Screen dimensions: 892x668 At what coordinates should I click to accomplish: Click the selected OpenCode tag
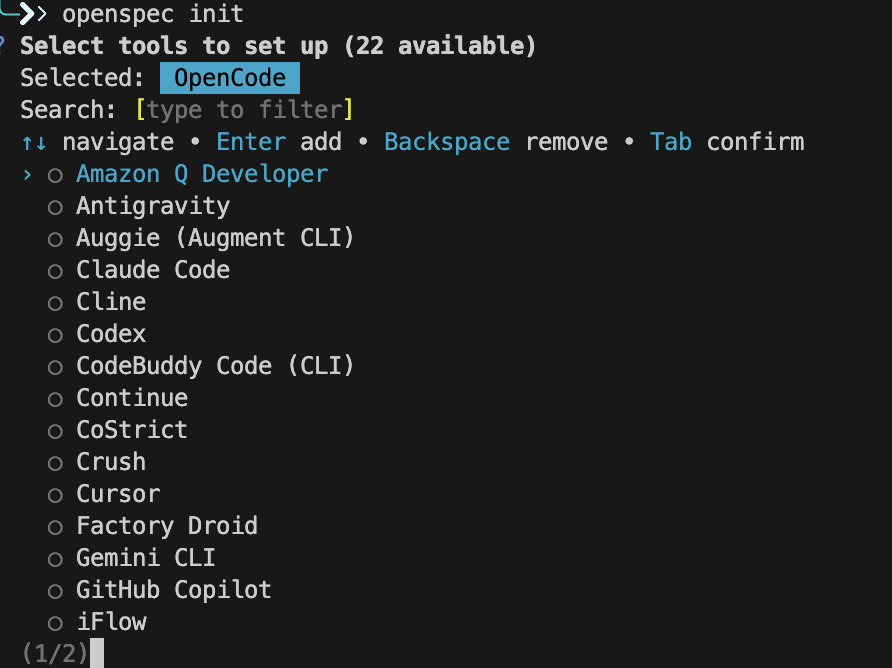[x=230, y=78]
